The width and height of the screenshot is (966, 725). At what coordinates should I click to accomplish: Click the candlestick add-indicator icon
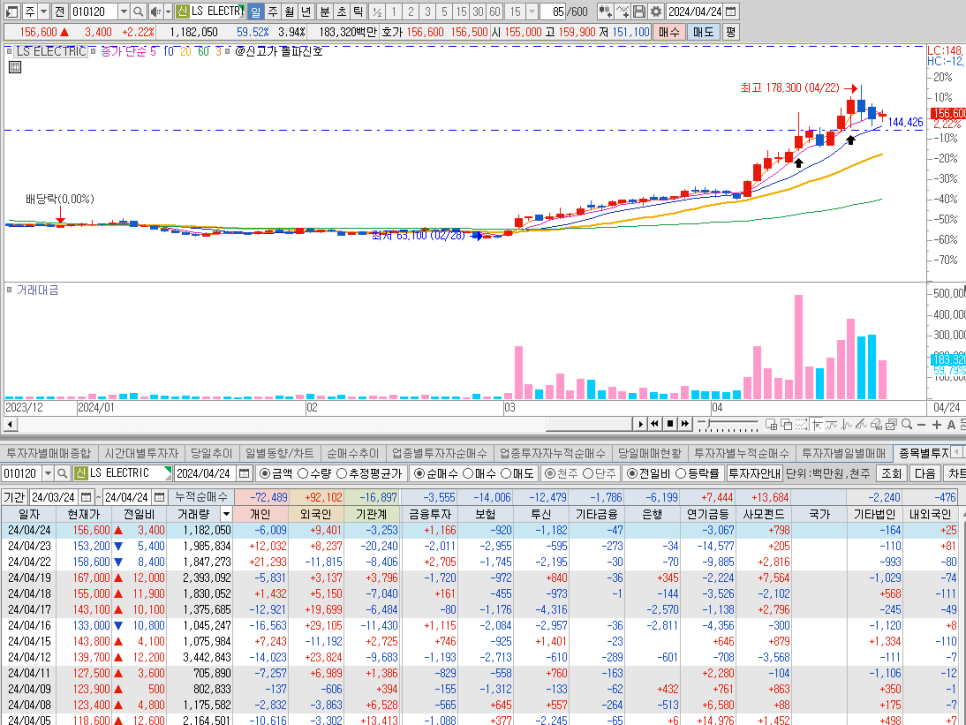(x=605, y=12)
